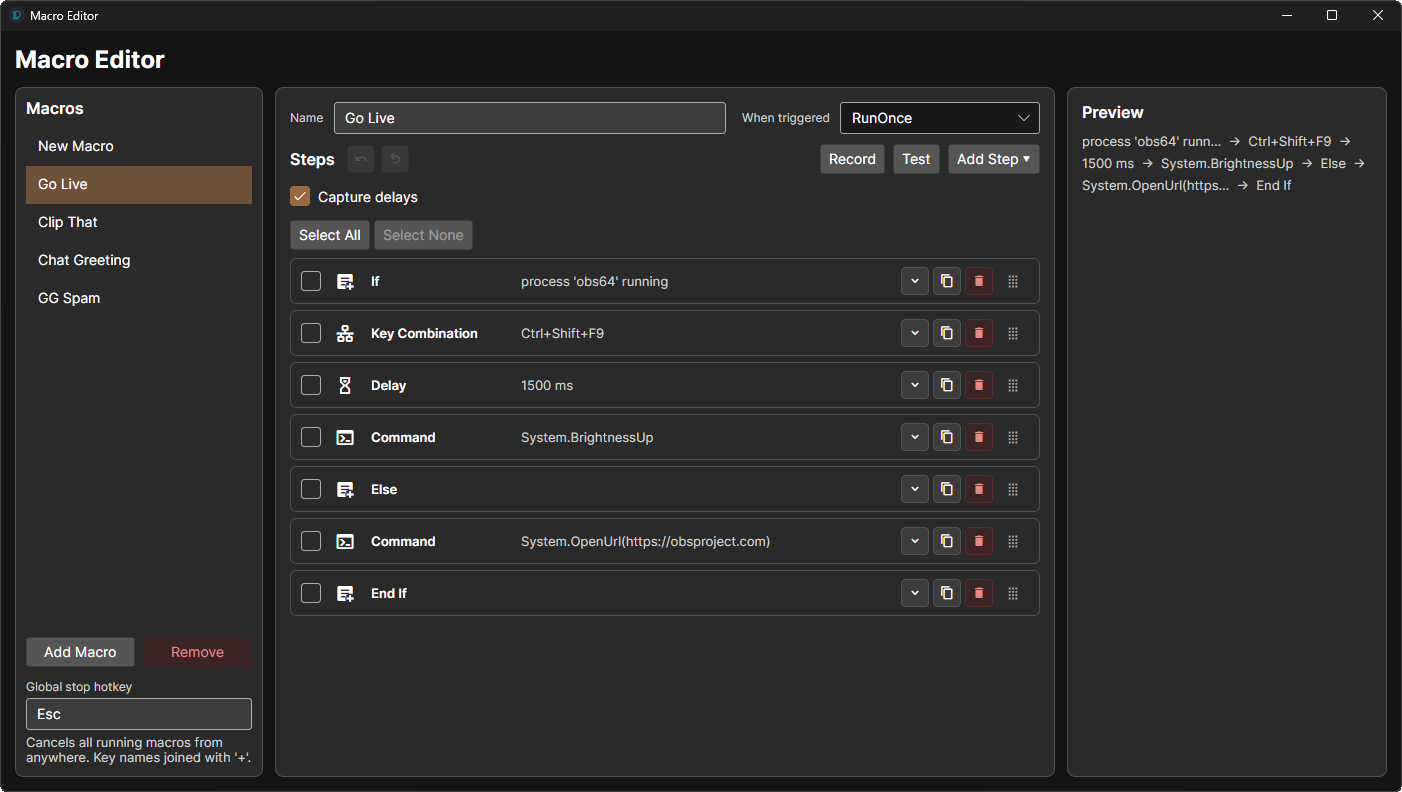This screenshot has height=792, width=1402.
Task: Delete the End If step
Action: coord(979,593)
